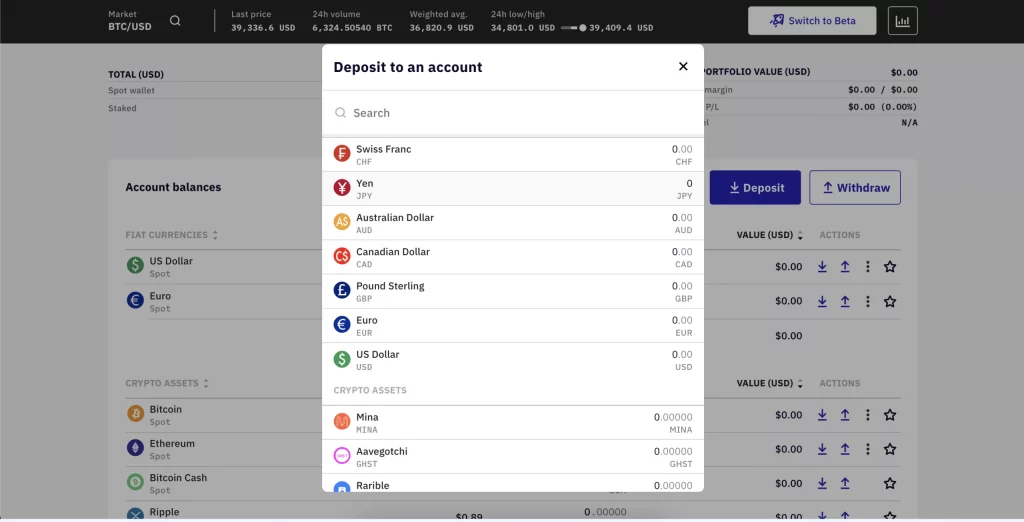This screenshot has width=1024, height=522.
Task: Click Switch to Beta button
Action: coord(812,21)
